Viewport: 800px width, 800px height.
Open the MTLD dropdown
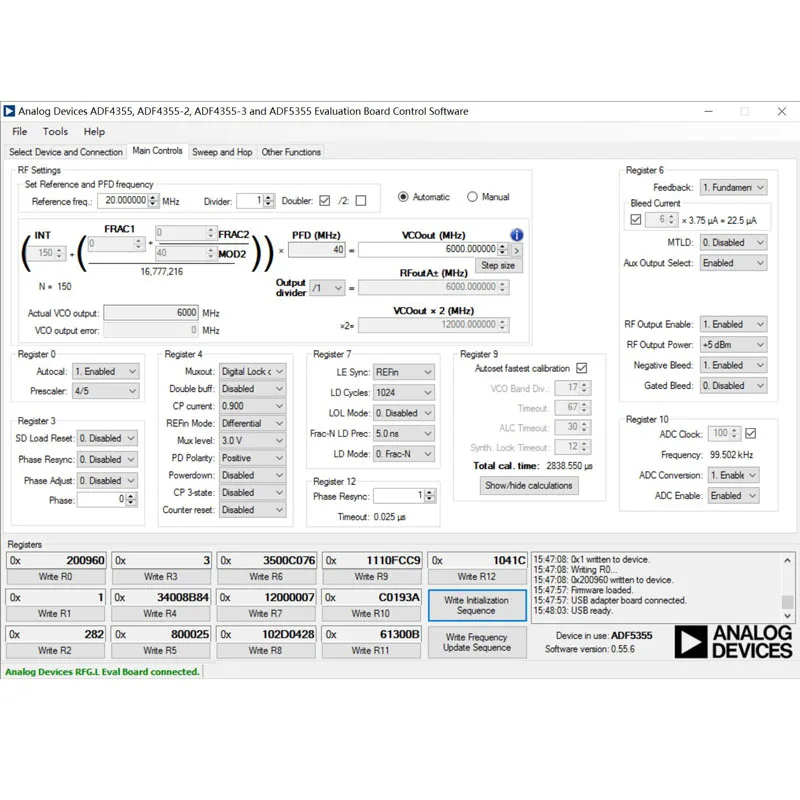tap(733, 242)
